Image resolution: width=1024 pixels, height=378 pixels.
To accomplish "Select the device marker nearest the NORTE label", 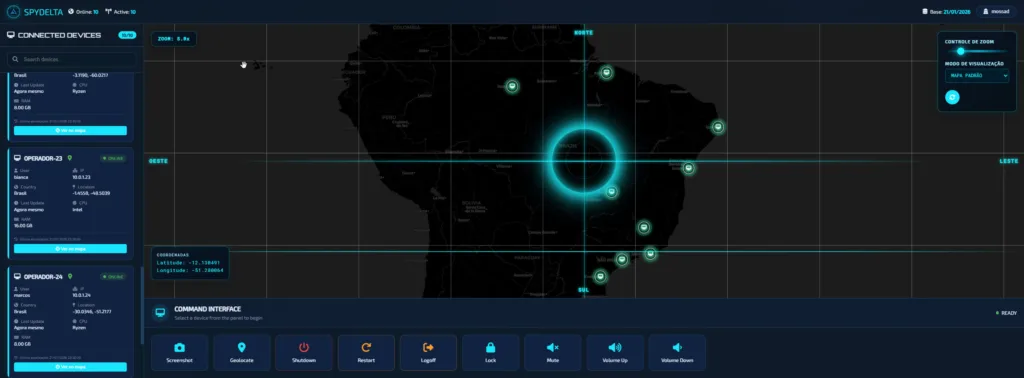I will tap(607, 72).
